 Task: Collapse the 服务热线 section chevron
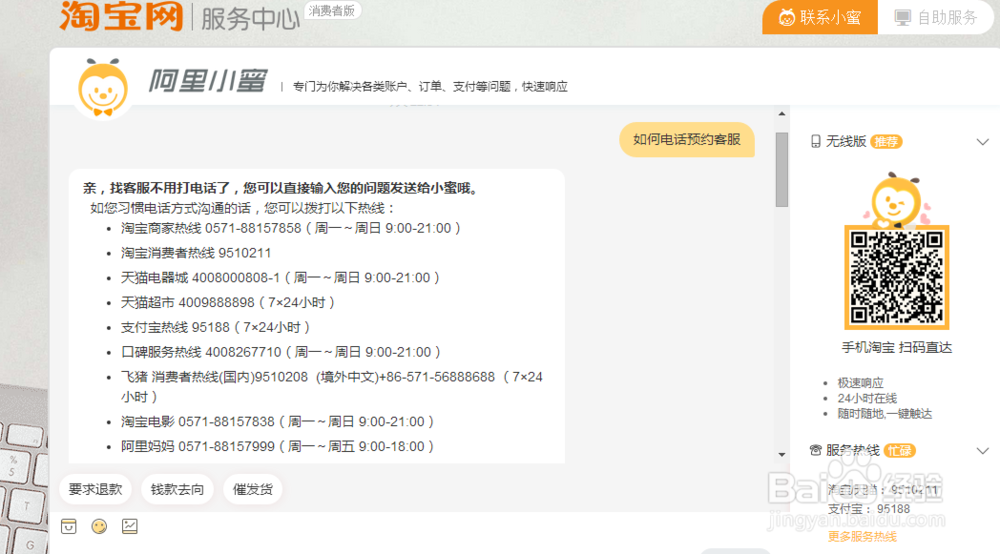tap(982, 451)
